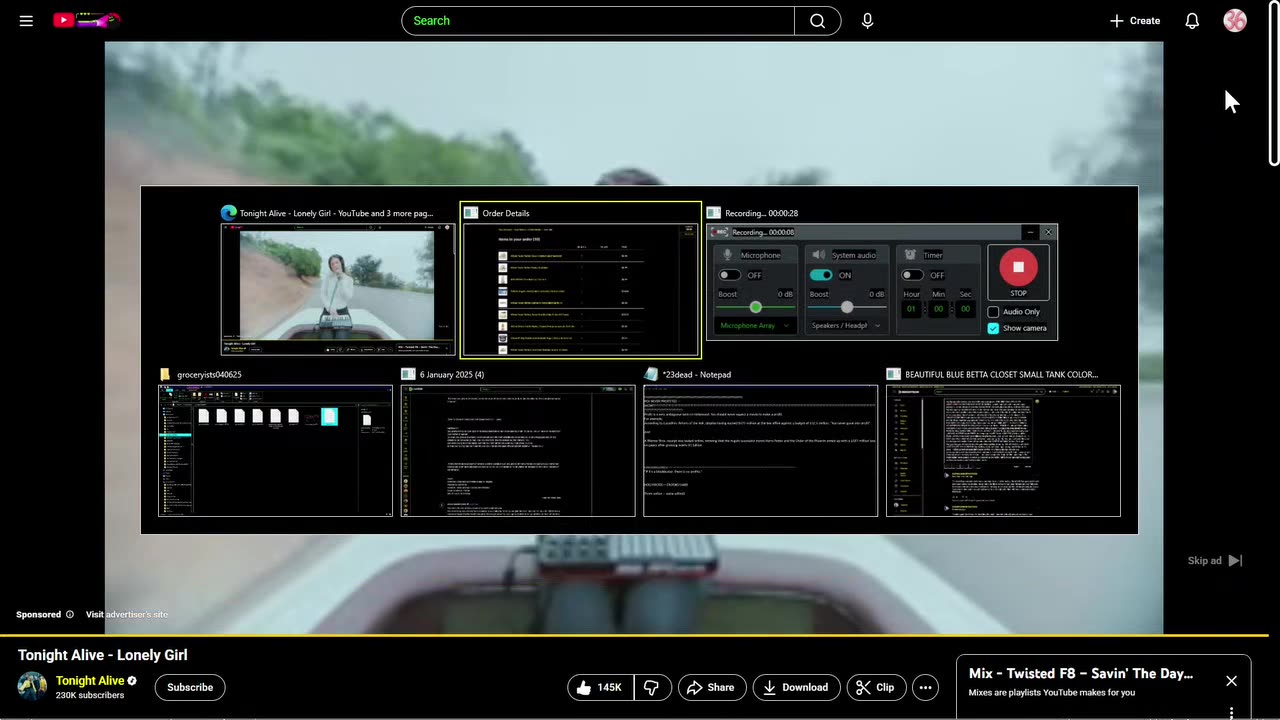
Task: Click the System audio speaker icon
Action: point(819,255)
